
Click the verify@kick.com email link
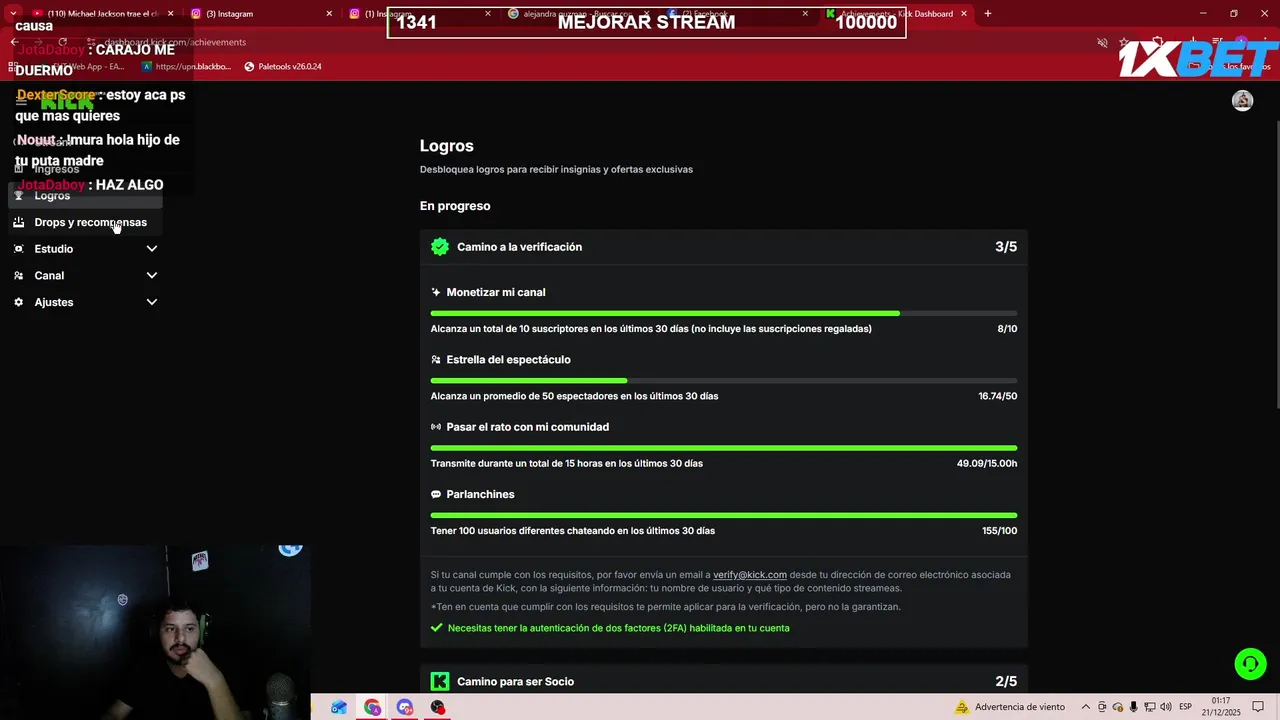[x=750, y=575]
